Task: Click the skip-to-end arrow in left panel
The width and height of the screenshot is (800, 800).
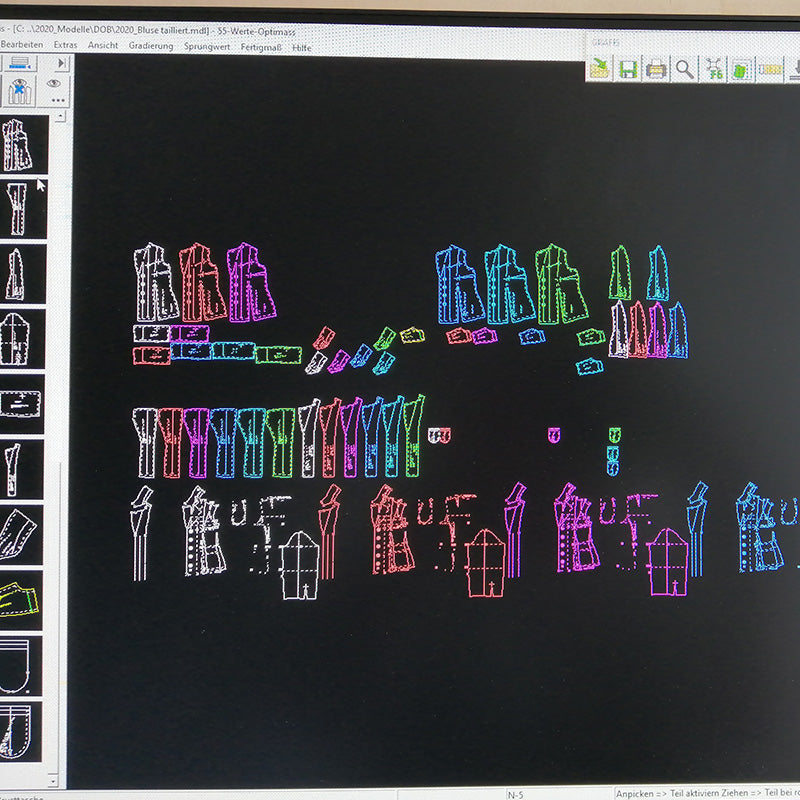Action: (64, 62)
